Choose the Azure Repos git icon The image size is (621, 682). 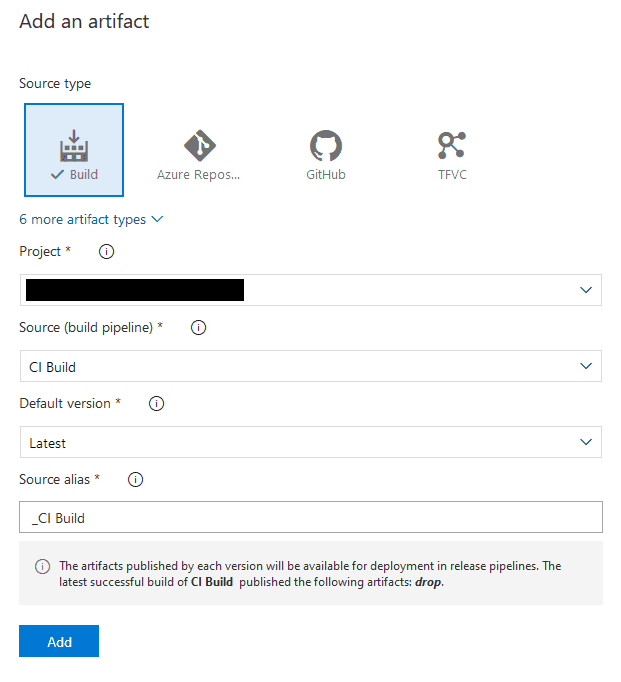(x=199, y=145)
